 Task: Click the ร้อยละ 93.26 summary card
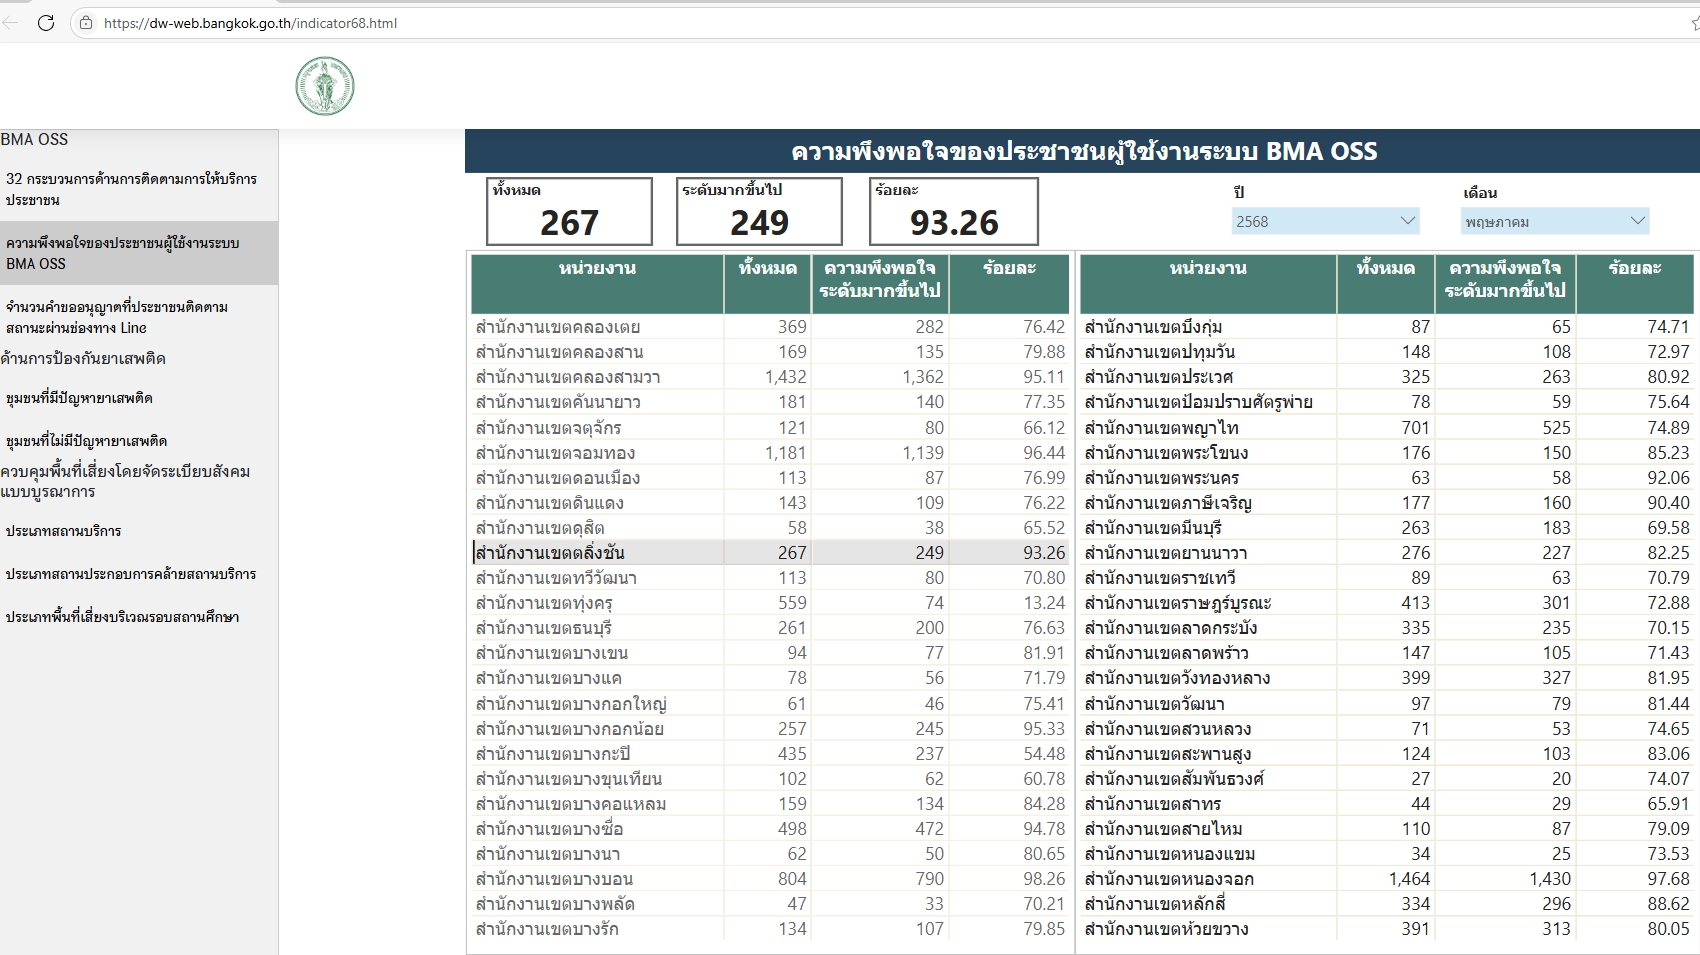(954, 211)
